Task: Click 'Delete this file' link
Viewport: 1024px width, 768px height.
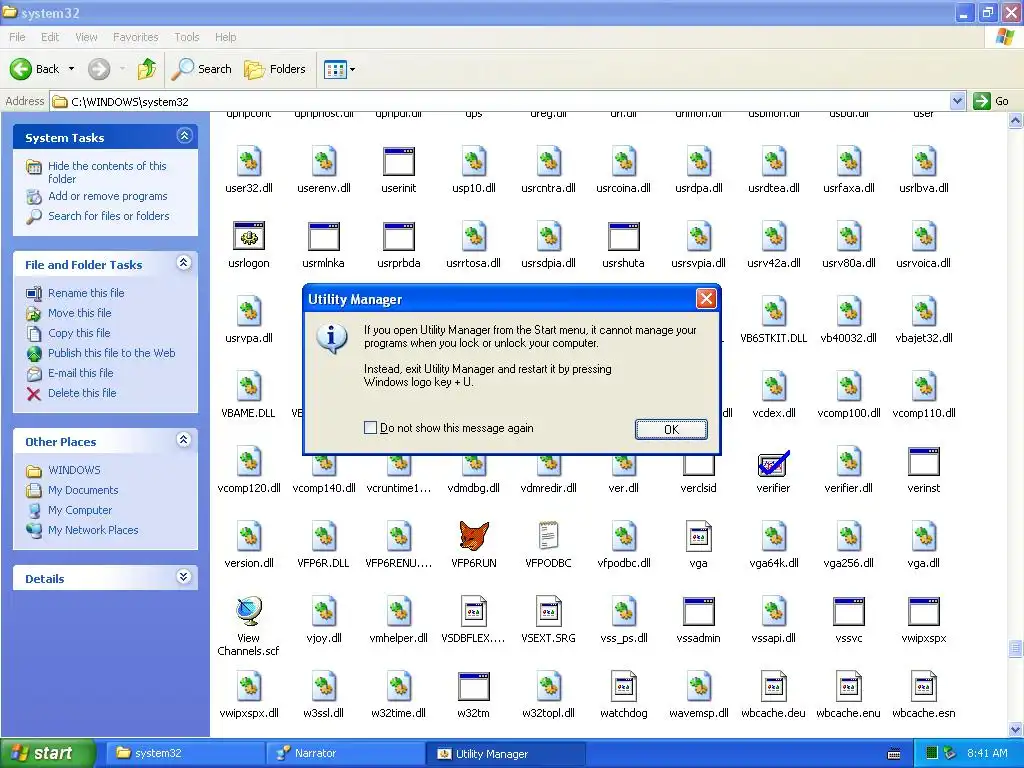Action: point(82,393)
